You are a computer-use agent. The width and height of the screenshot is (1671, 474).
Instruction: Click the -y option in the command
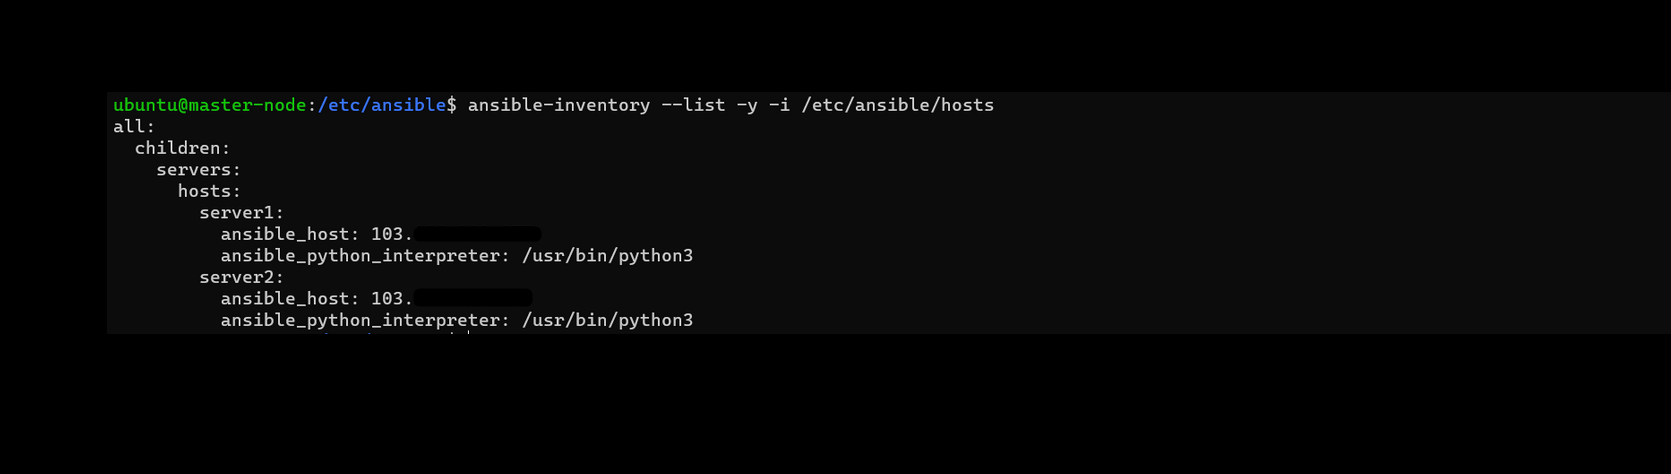tap(747, 105)
